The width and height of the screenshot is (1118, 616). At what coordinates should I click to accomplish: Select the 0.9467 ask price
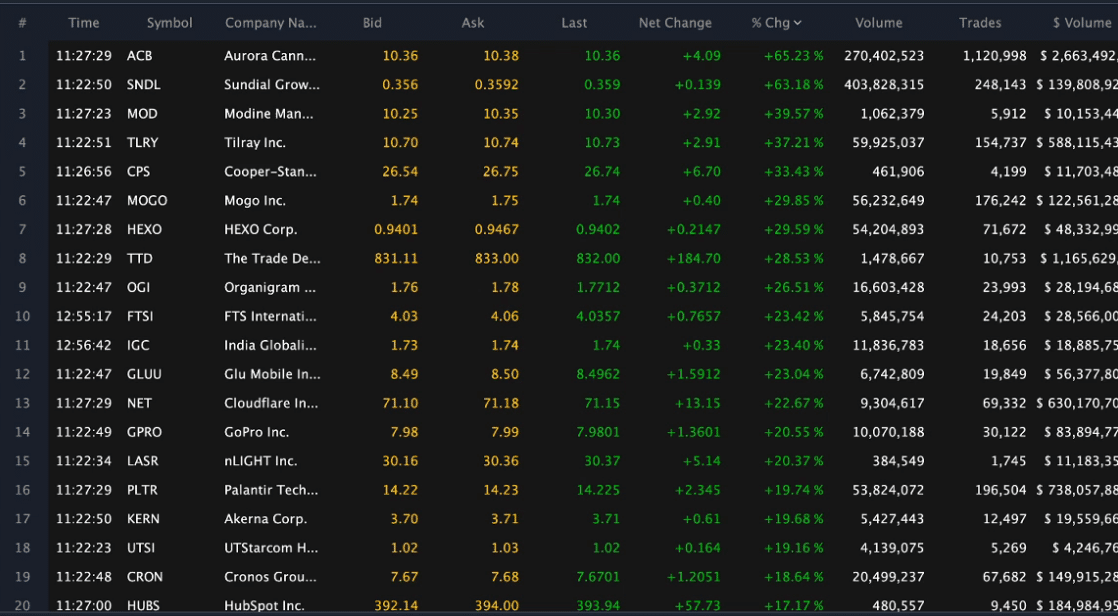(497, 230)
